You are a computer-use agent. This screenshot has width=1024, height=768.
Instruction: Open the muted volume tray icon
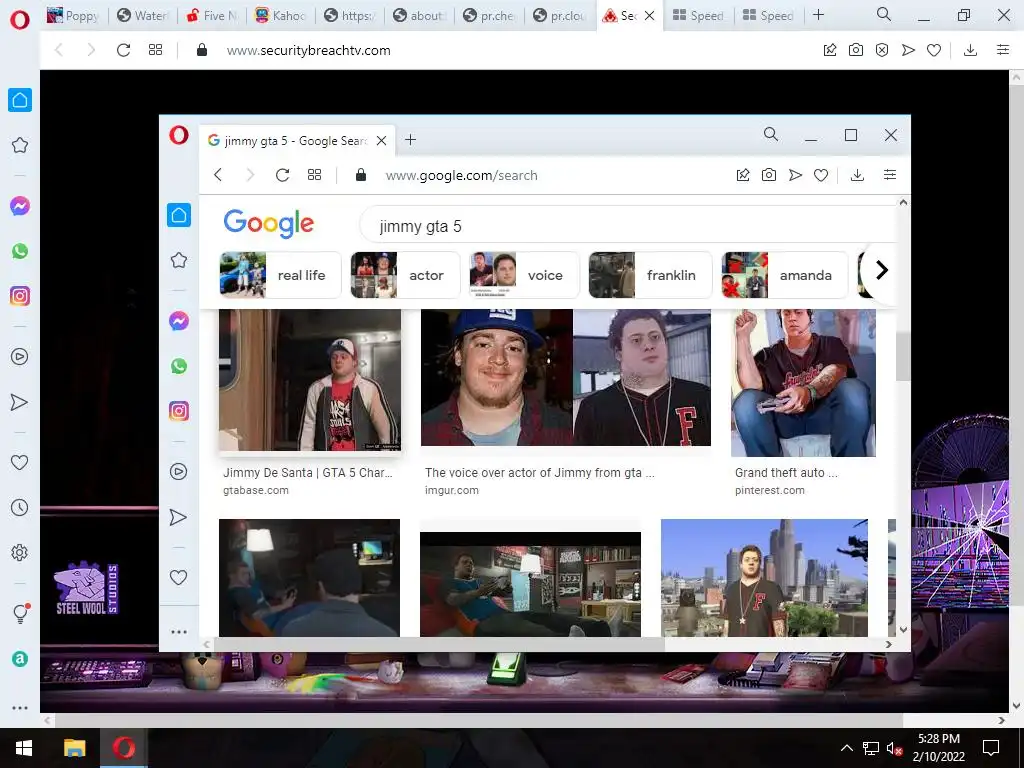click(895, 748)
